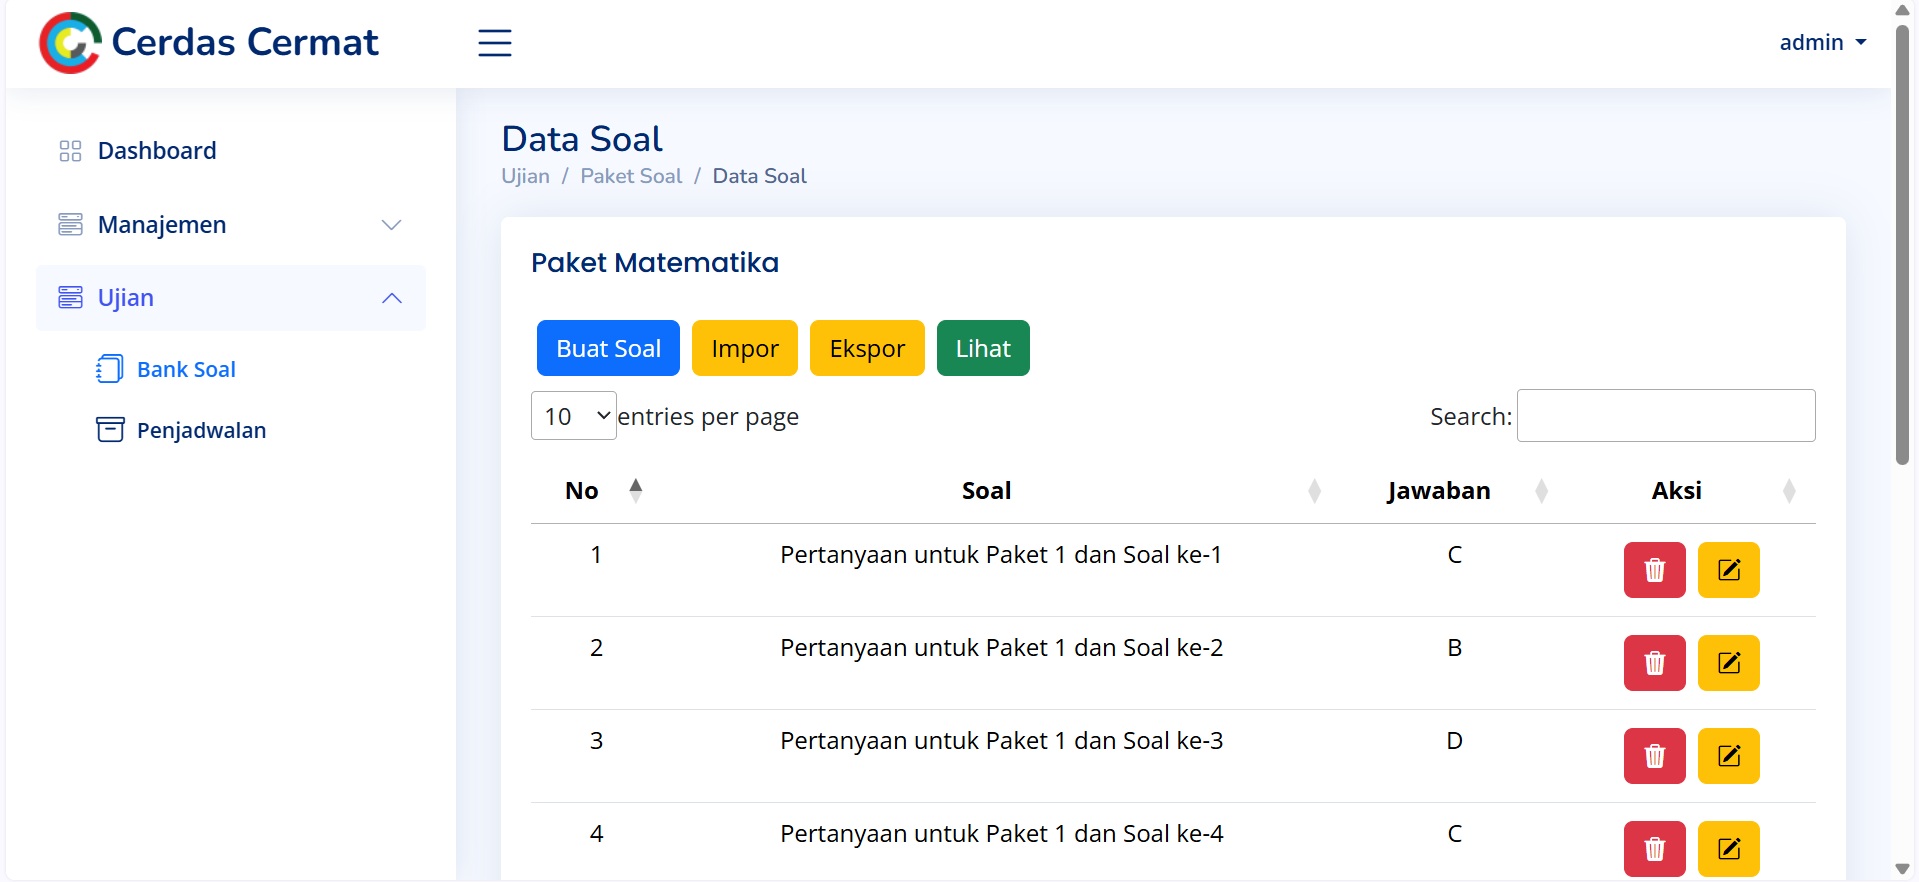The width and height of the screenshot is (1919, 882).
Task: Delete soal ke-1 with the trash icon
Action: coord(1655,570)
